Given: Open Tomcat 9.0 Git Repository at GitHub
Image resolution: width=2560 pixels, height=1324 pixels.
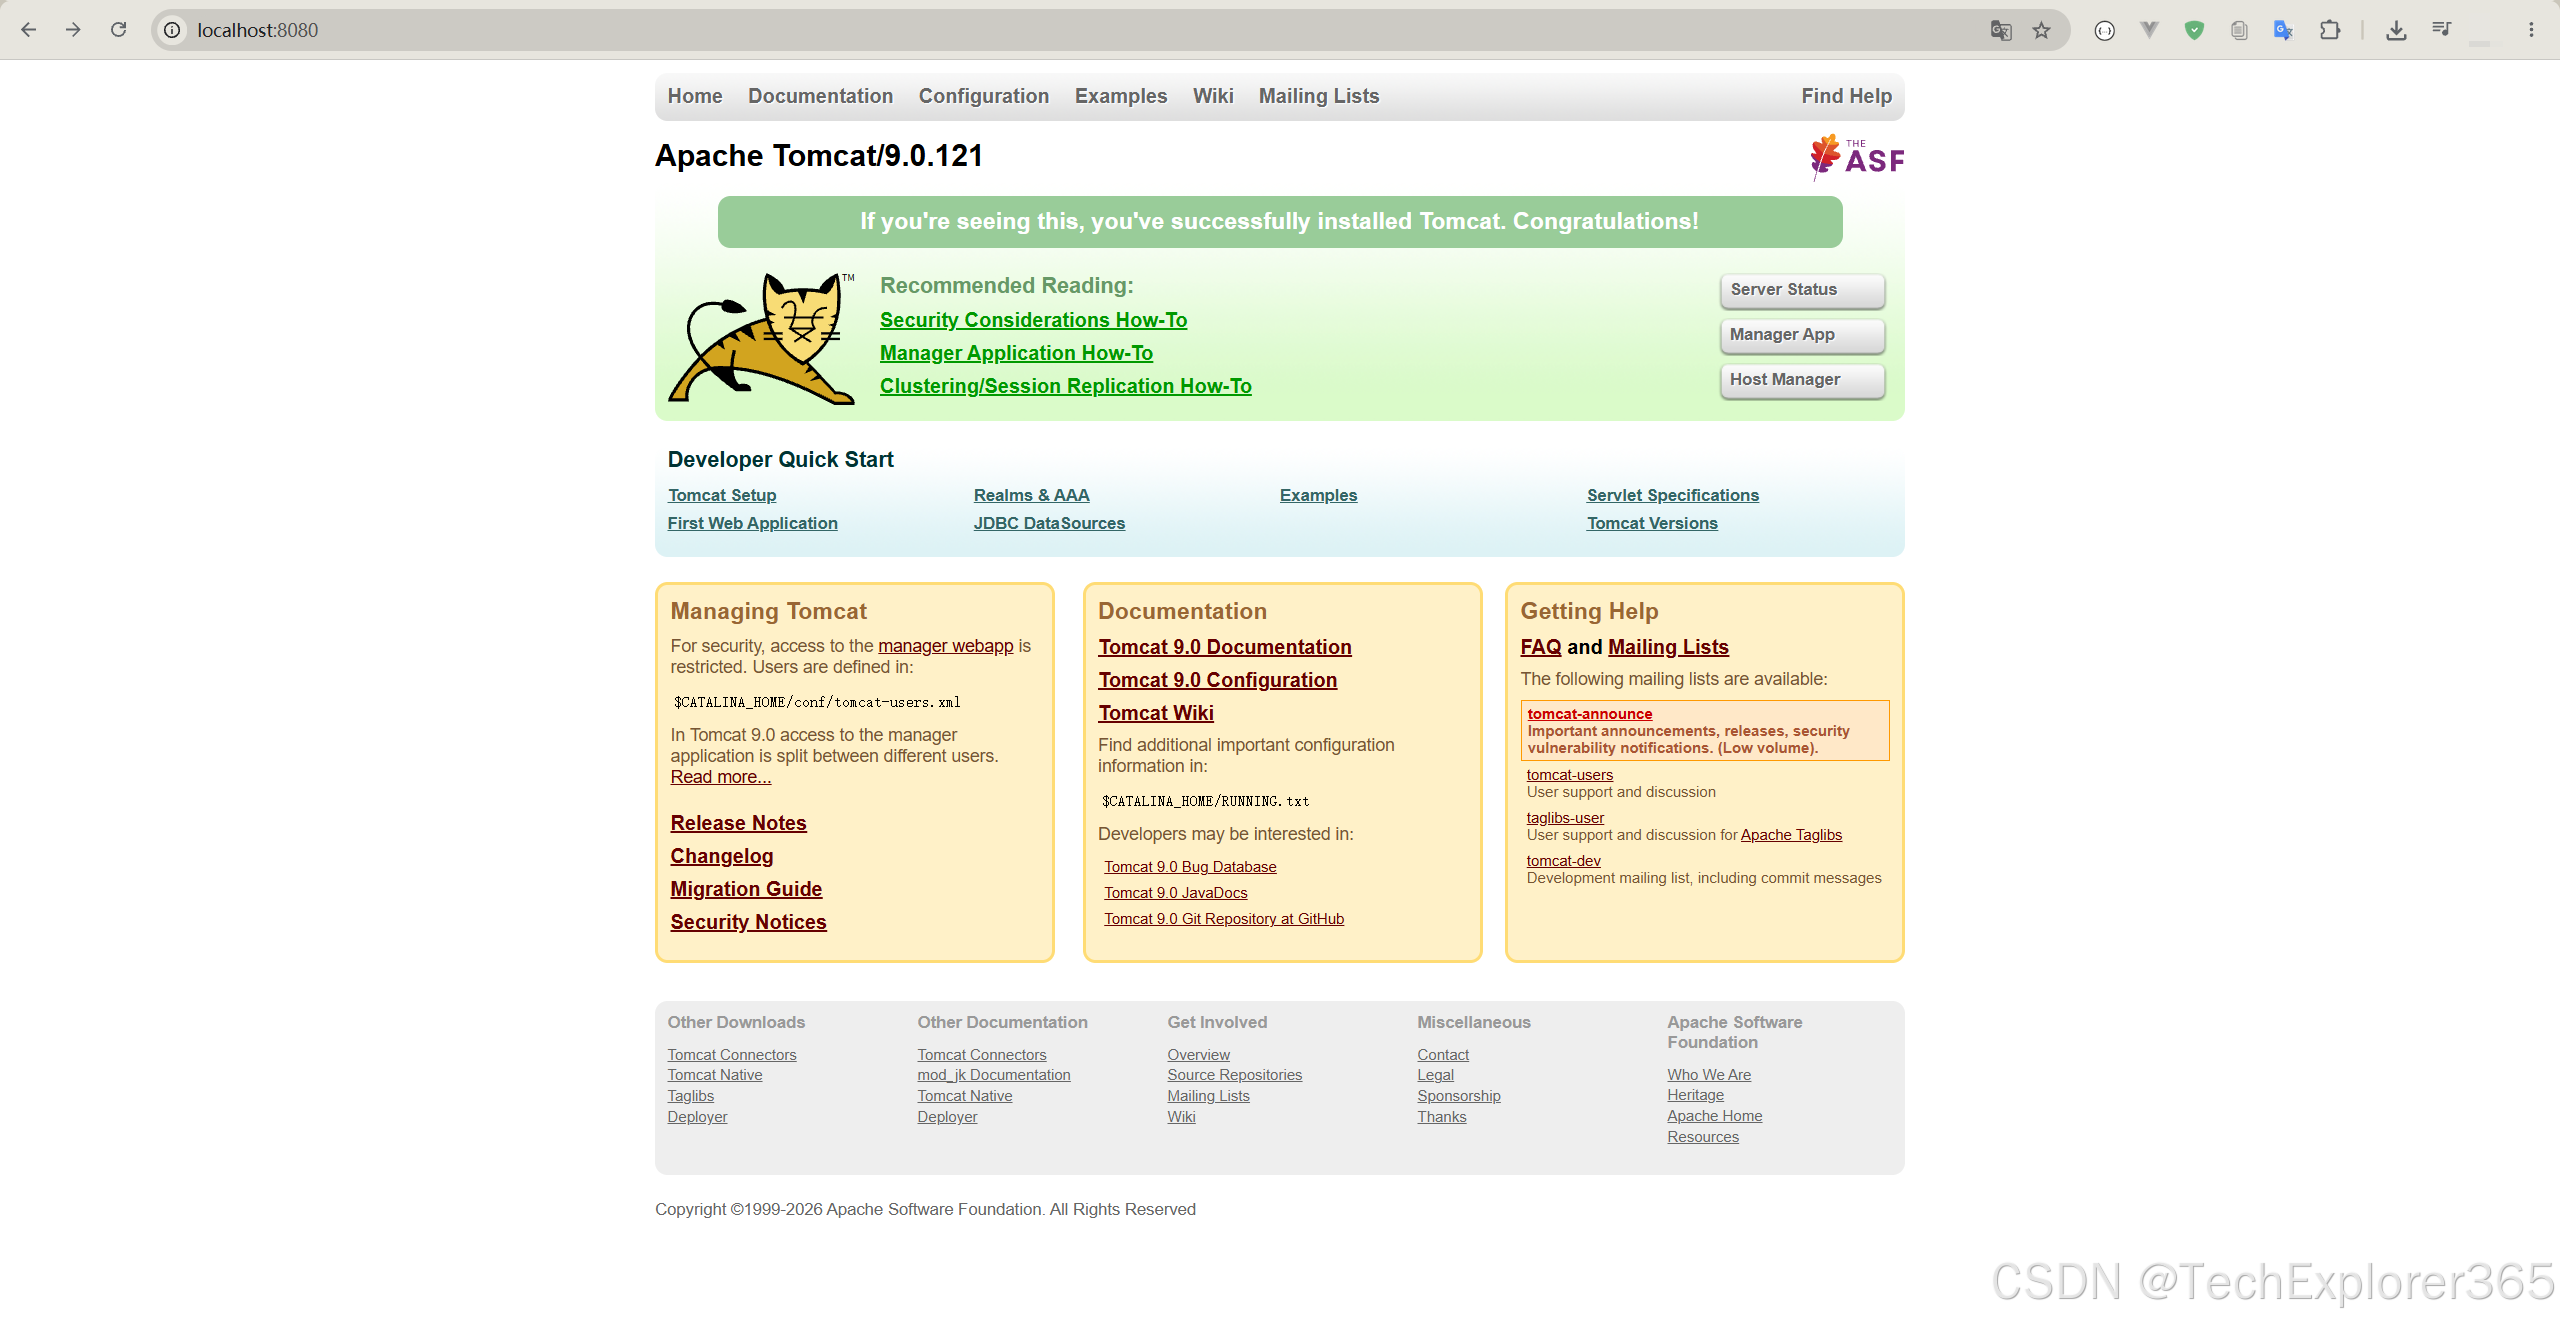Looking at the screenshot, I should (1224, 919).
